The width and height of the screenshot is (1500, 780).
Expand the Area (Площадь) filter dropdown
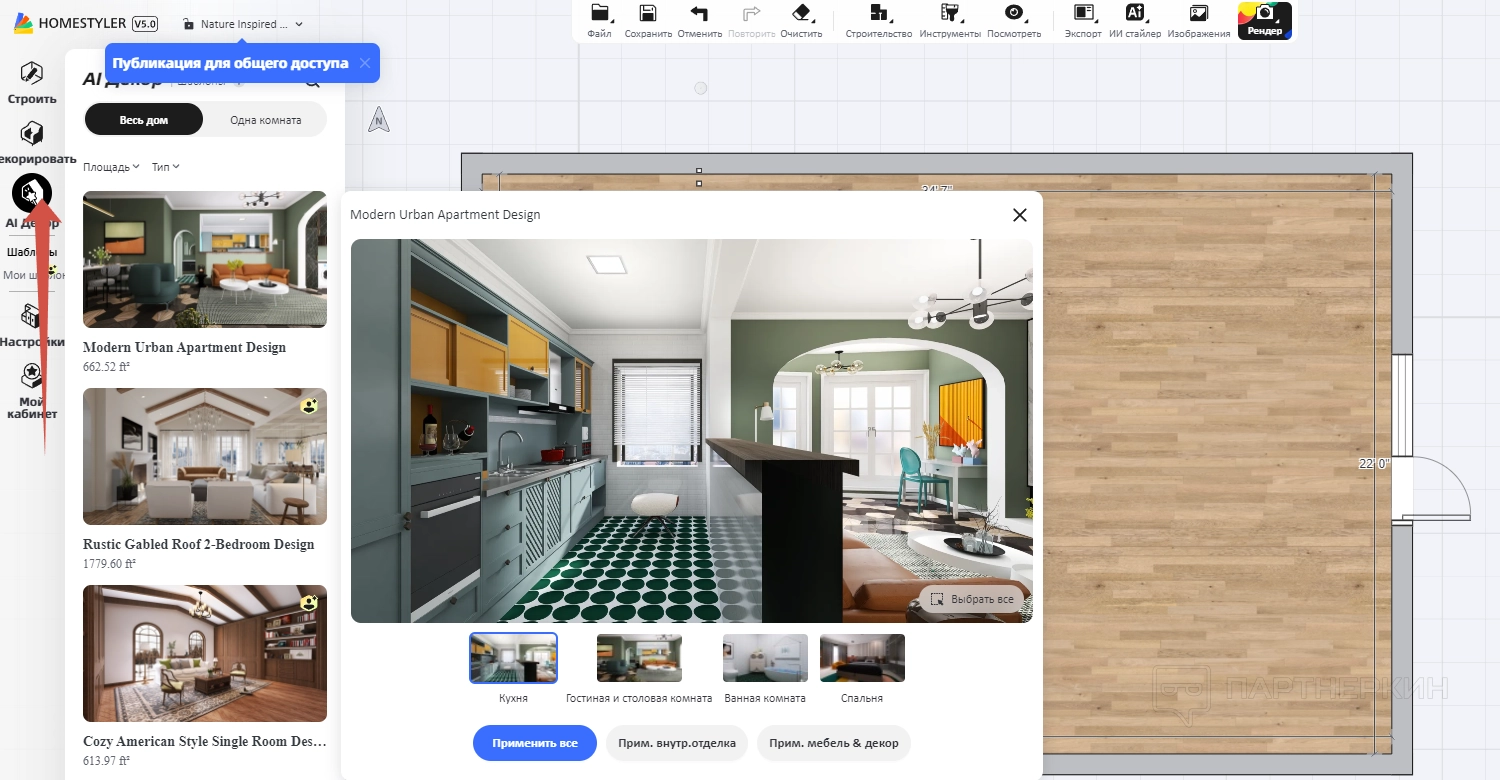coord(111,167)
